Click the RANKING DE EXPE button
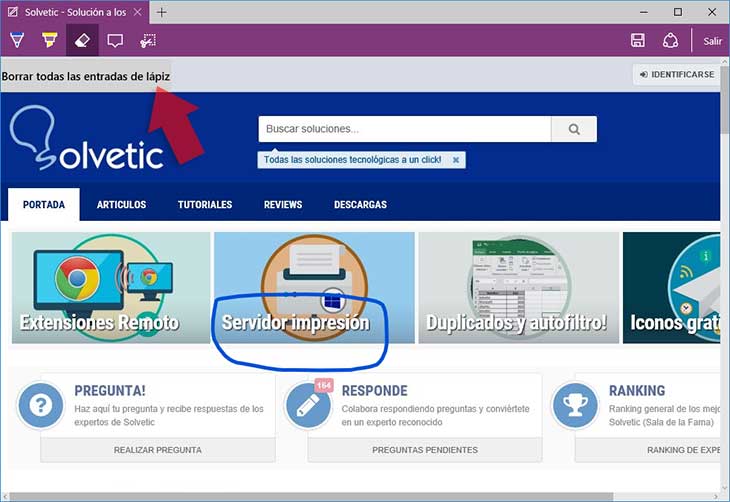730x502 pixels. point(648,450)
